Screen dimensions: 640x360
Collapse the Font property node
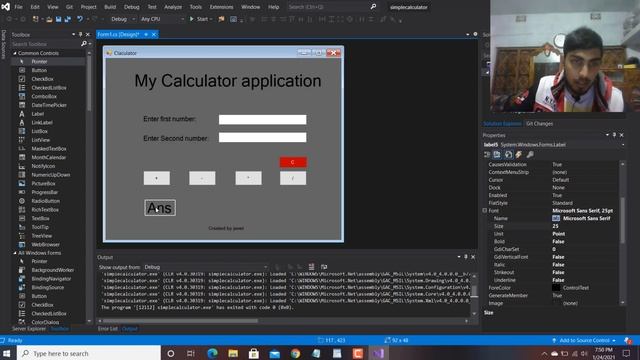(485, 211)
